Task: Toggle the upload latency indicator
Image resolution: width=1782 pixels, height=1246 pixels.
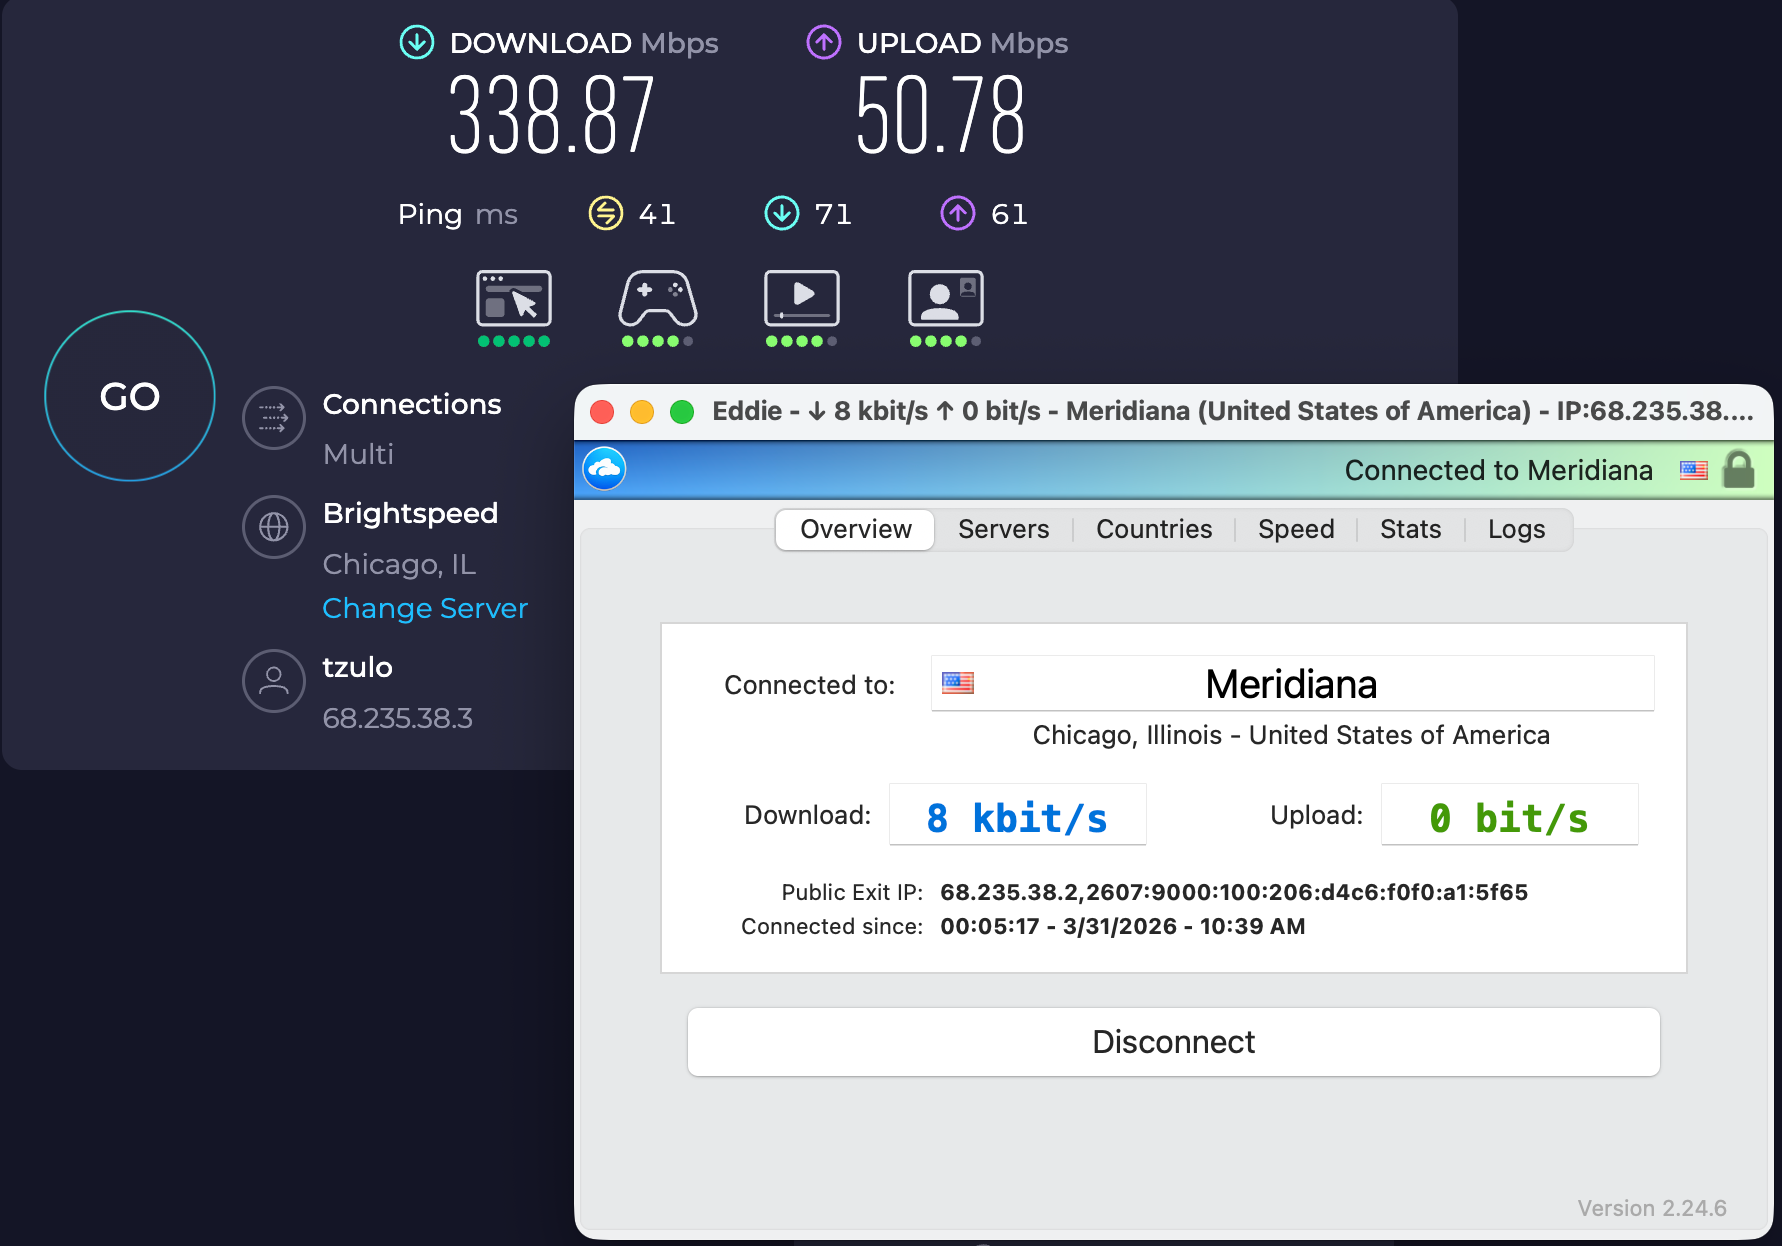Action: (956, 213)
